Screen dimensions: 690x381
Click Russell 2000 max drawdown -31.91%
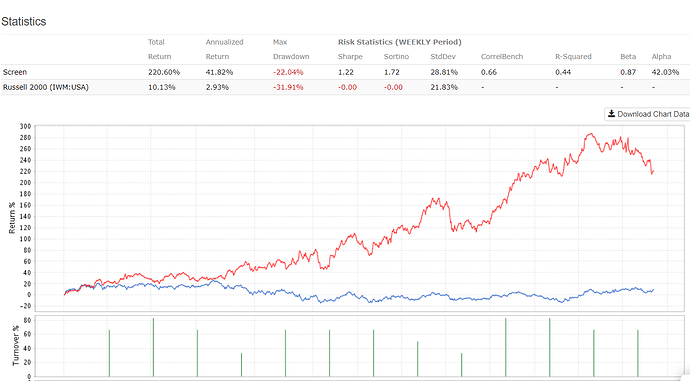click(288, 87)
